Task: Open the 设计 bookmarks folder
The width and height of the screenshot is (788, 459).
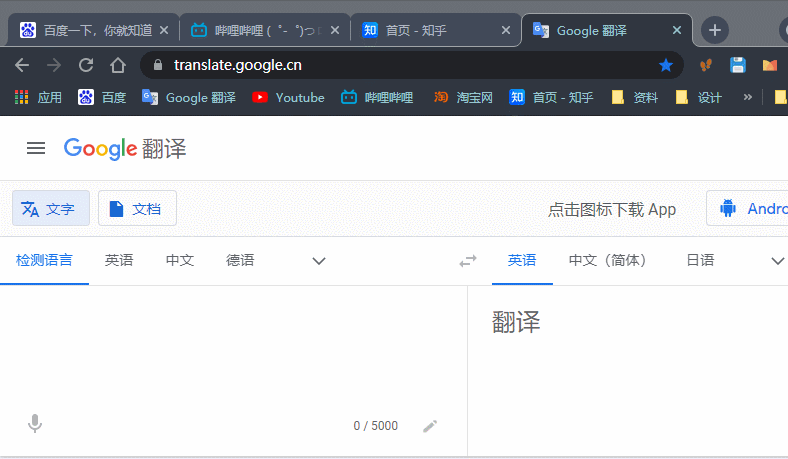Action: click(x=699, y=97)
